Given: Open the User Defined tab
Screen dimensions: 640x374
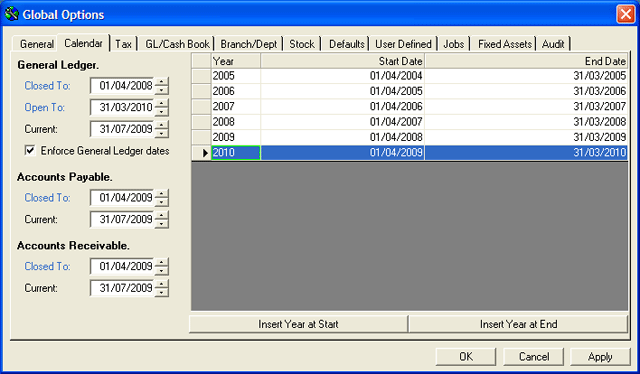Looking at the screenshot, I should [403, 44].
